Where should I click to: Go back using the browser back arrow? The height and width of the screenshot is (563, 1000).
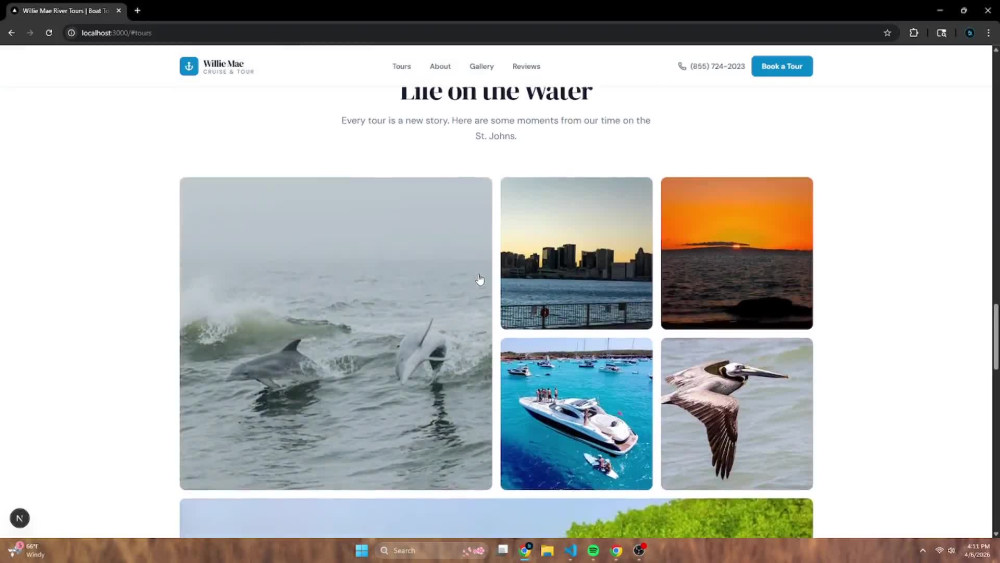pos(11,33)
